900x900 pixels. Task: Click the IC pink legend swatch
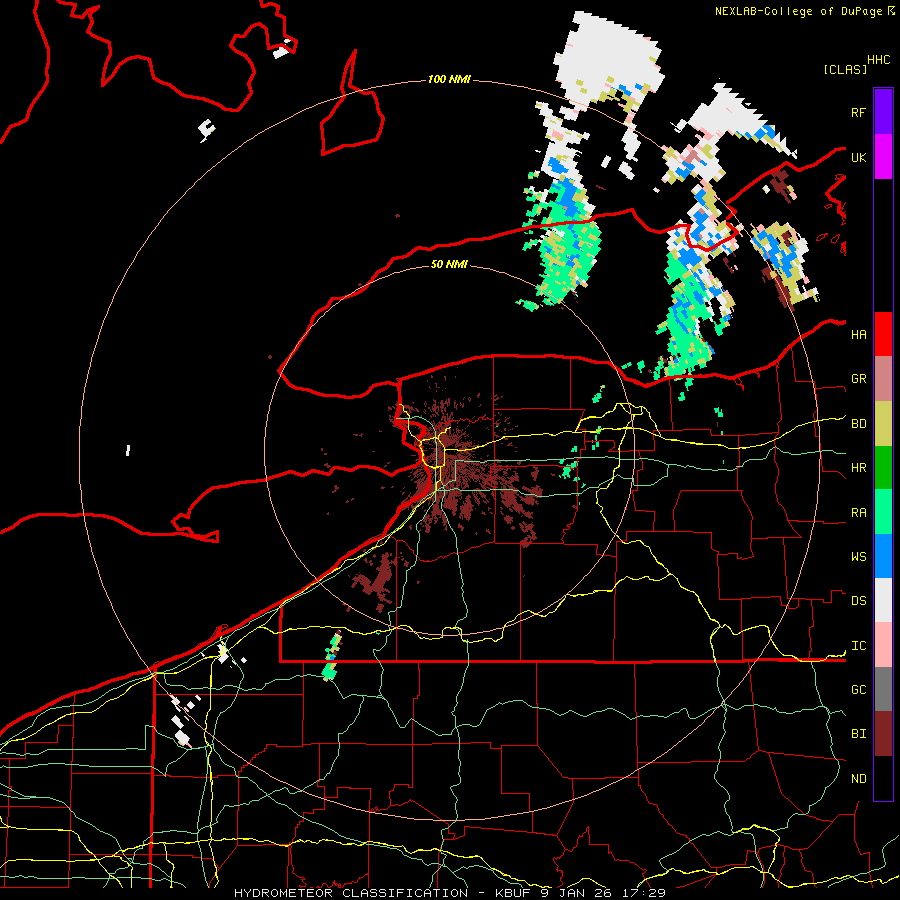[883, 645]
